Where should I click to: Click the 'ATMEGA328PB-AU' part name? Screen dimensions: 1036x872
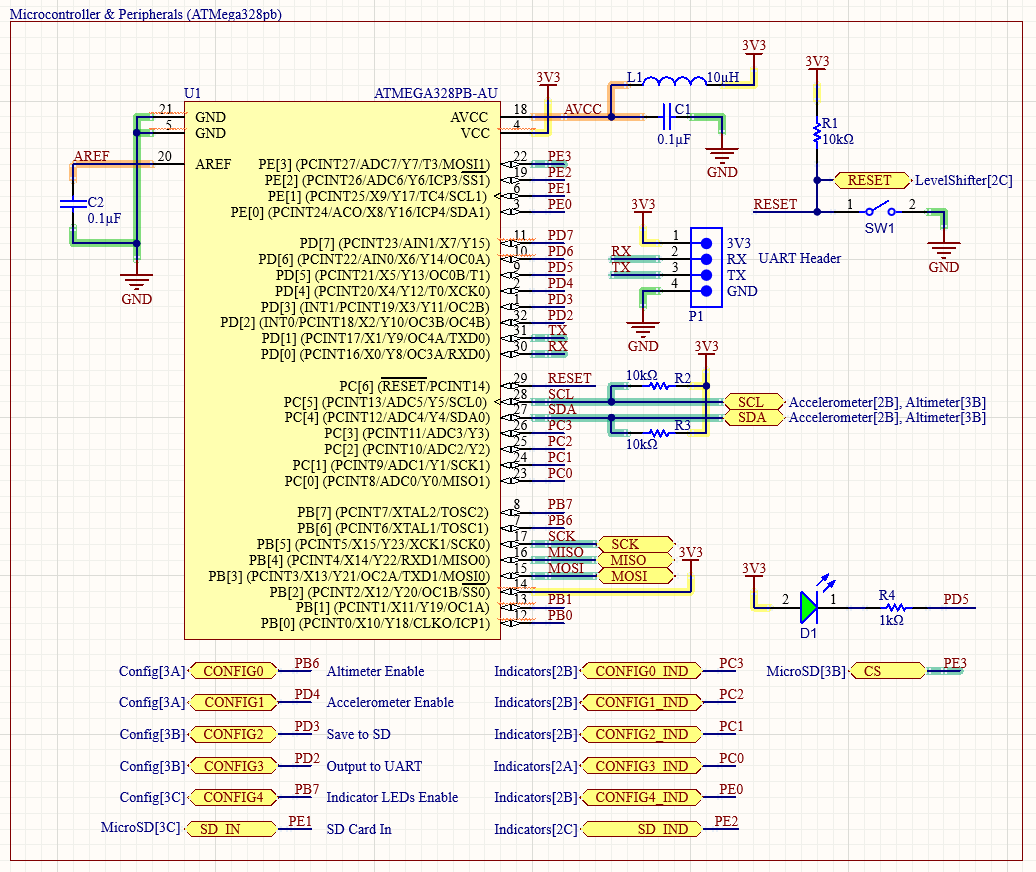coord(435,93)
